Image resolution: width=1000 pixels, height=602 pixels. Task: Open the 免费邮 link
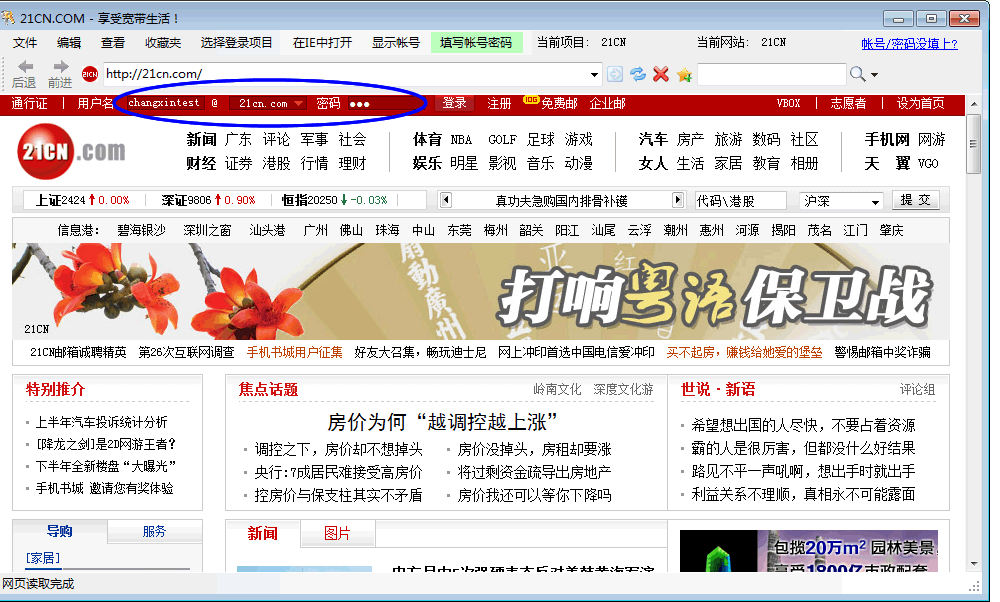[559, 103]
